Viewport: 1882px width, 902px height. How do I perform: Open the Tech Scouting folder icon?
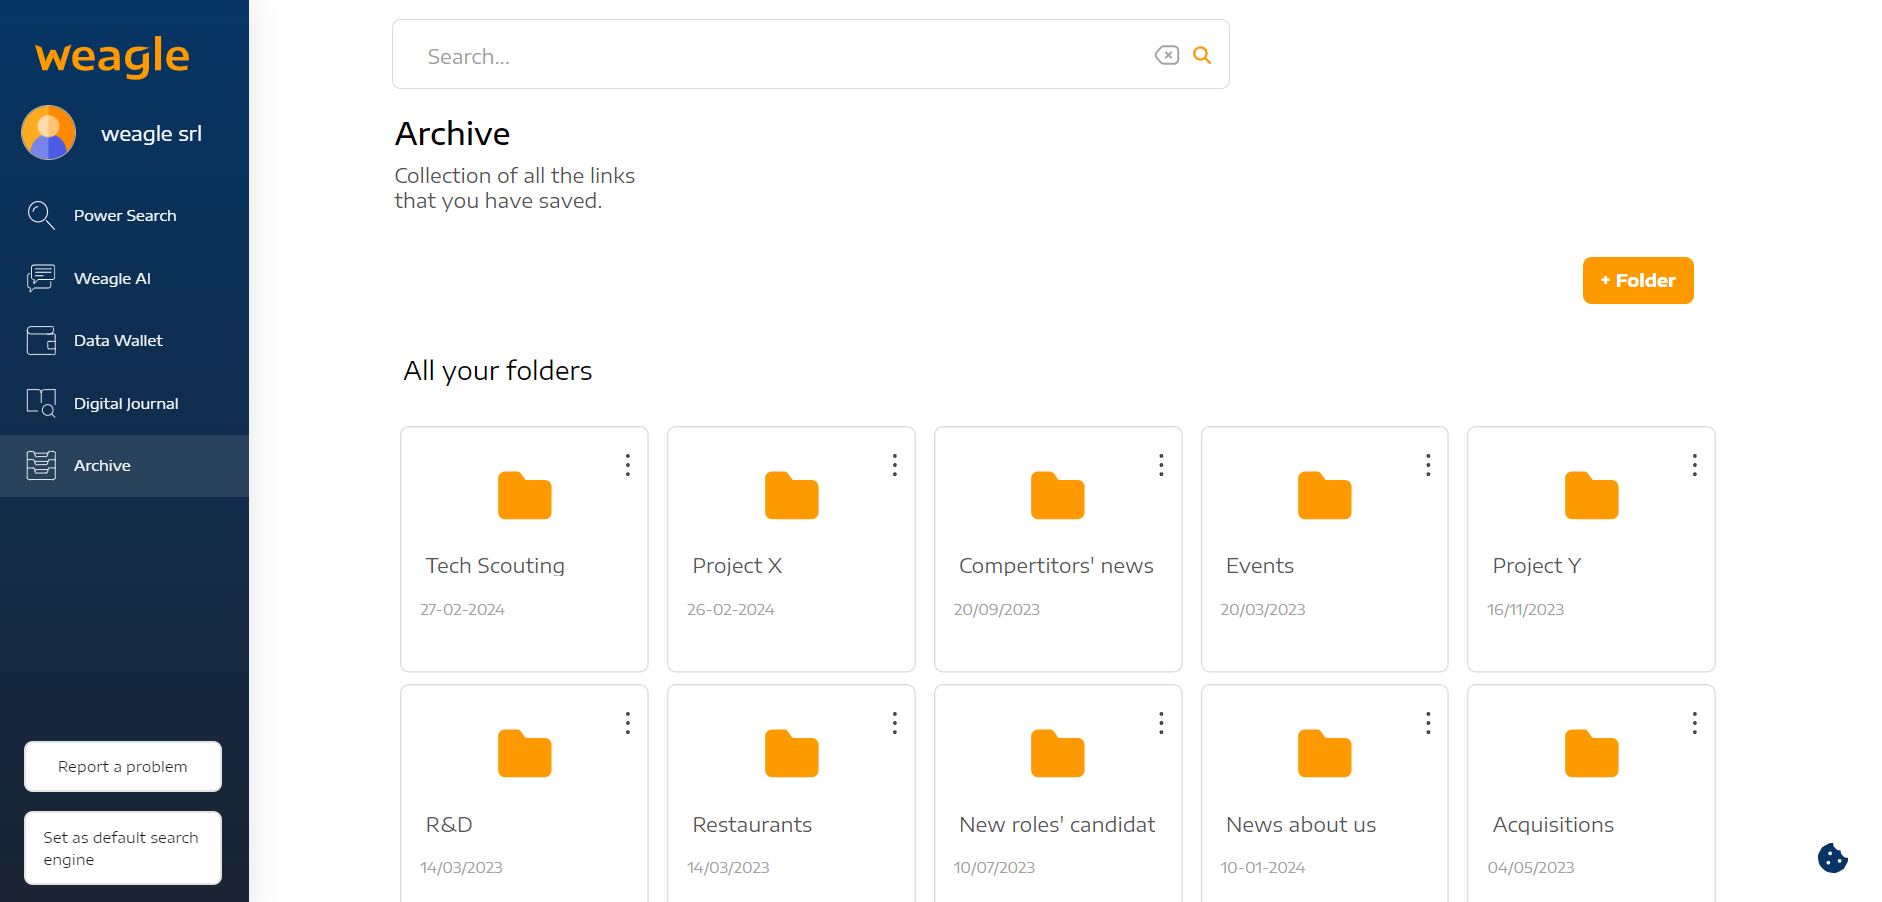(x=524, y=496)
